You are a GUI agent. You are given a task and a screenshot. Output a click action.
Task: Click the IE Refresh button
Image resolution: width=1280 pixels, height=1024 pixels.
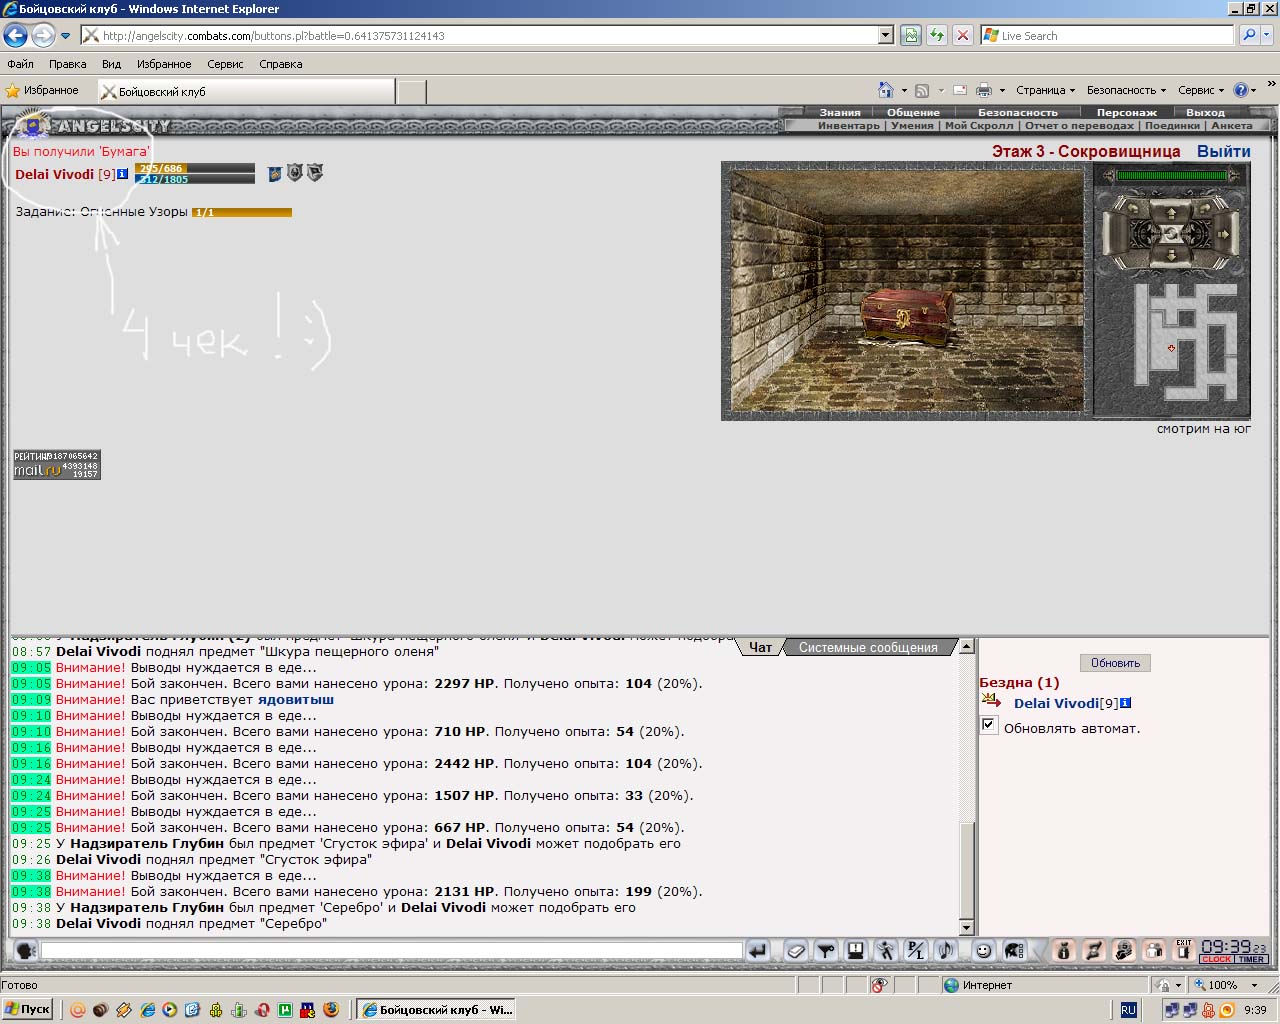pyautogui.click(x=936, y=35)
